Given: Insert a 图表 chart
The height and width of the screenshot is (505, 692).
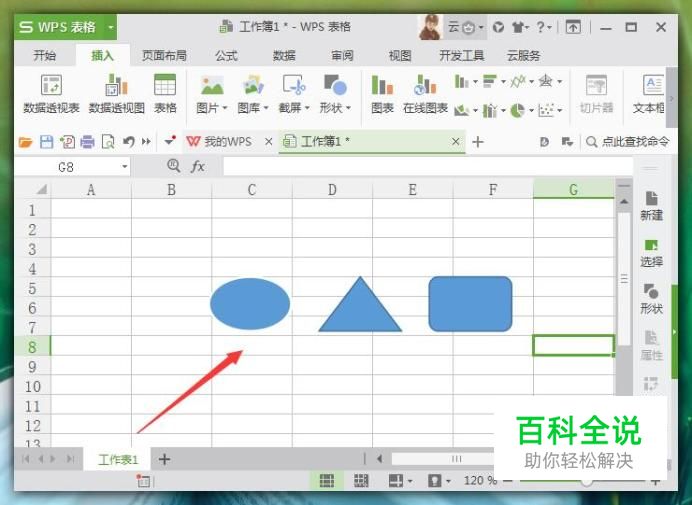Looking at the screenshot, I should [x=382, y=94].
